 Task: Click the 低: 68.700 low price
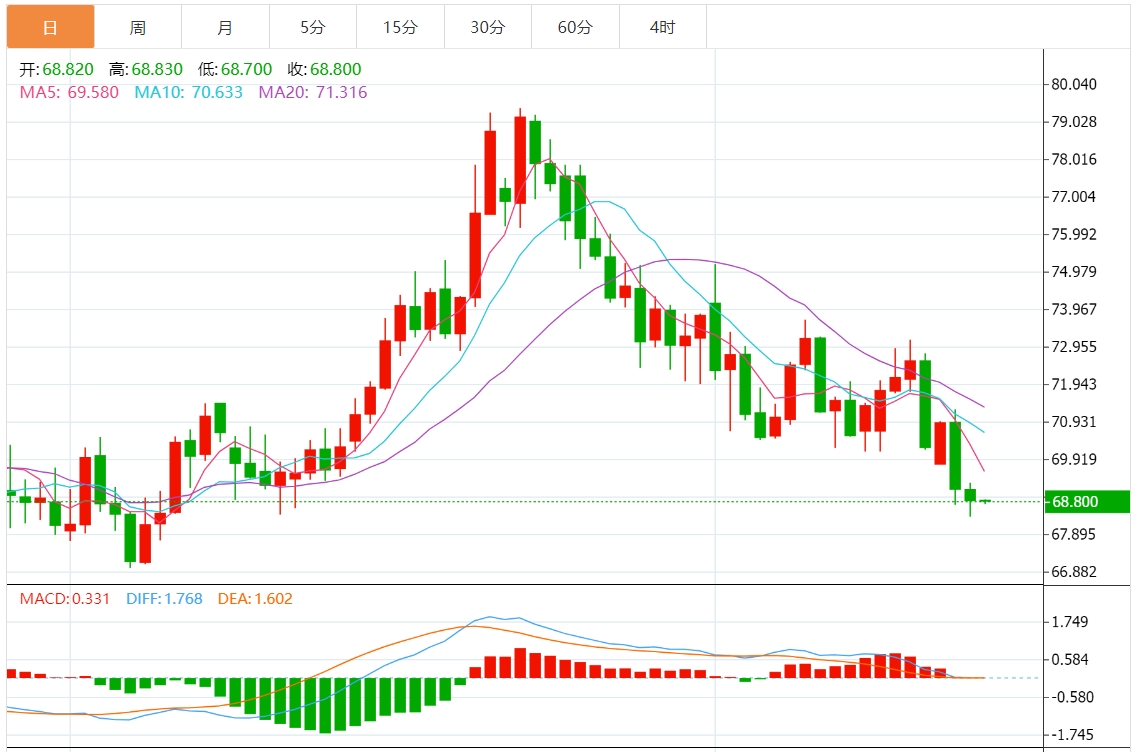point(235,69)
